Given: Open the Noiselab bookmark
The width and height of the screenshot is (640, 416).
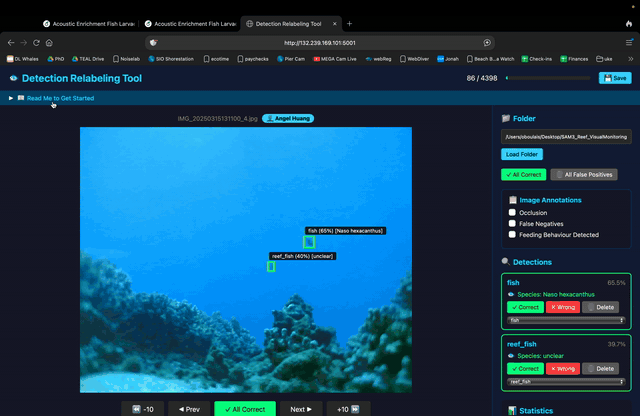Looking at the screenshot, I should pos(126,59).
